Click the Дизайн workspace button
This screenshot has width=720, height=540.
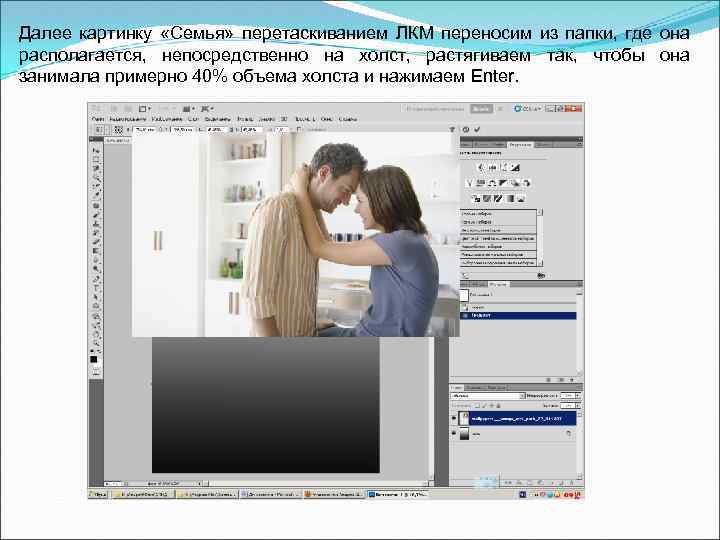point(481,109)
